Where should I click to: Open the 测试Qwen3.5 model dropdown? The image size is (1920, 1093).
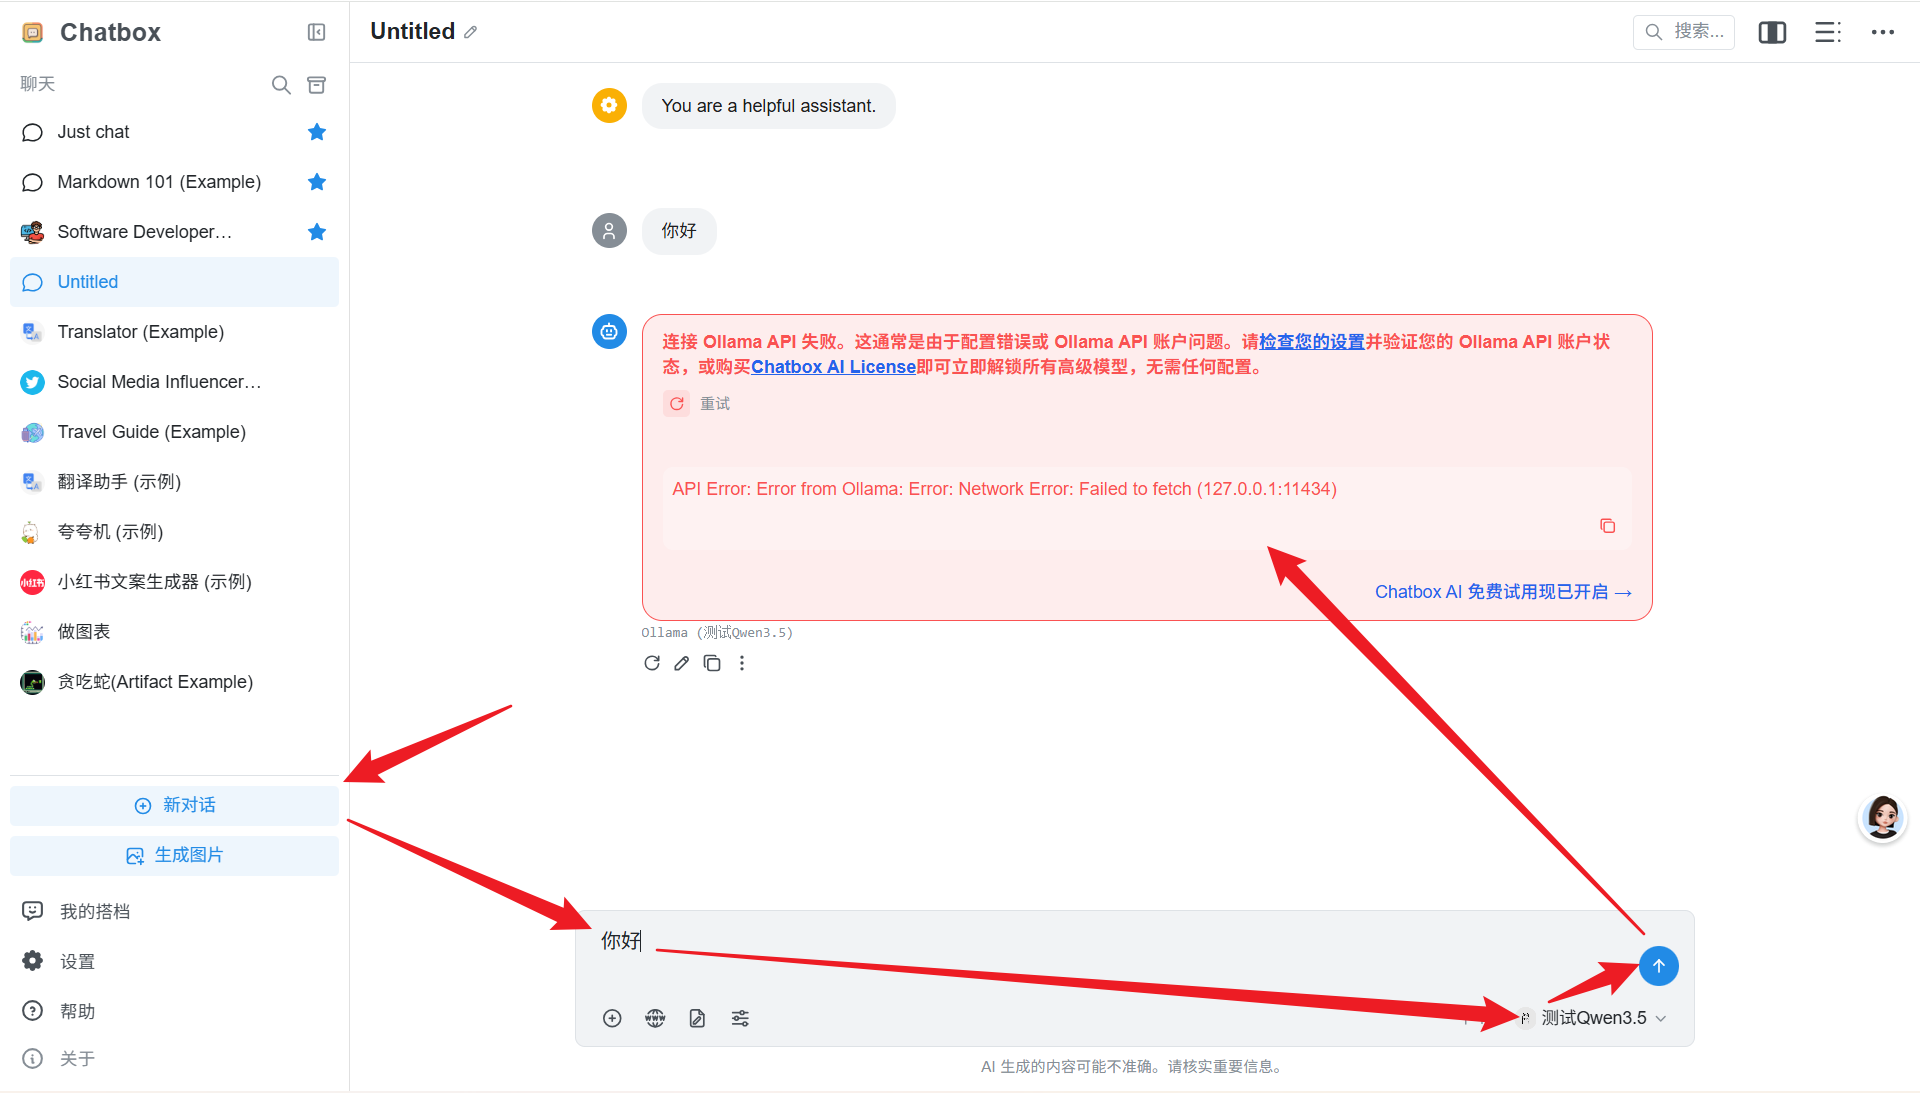[1593, 1018]
